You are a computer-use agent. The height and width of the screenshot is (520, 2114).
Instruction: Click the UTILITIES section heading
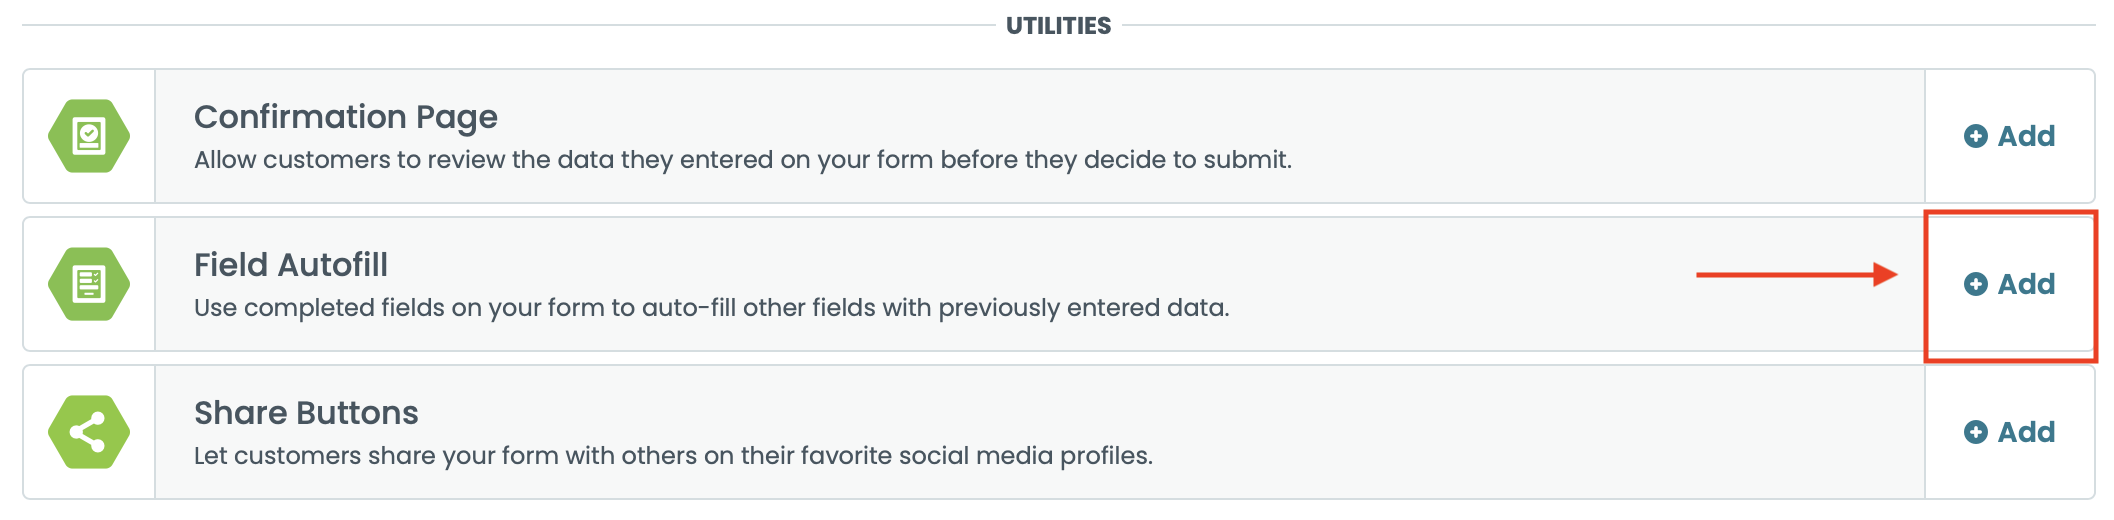pyautogui.click(x=1058, y=26)
